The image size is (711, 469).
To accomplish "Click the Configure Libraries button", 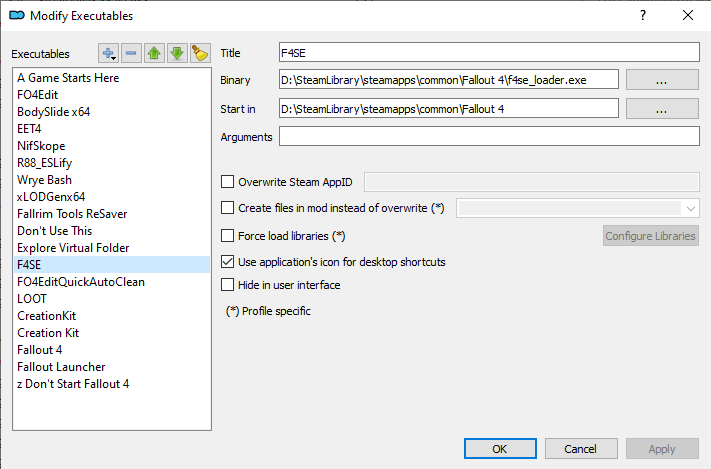I will point(651,236).
